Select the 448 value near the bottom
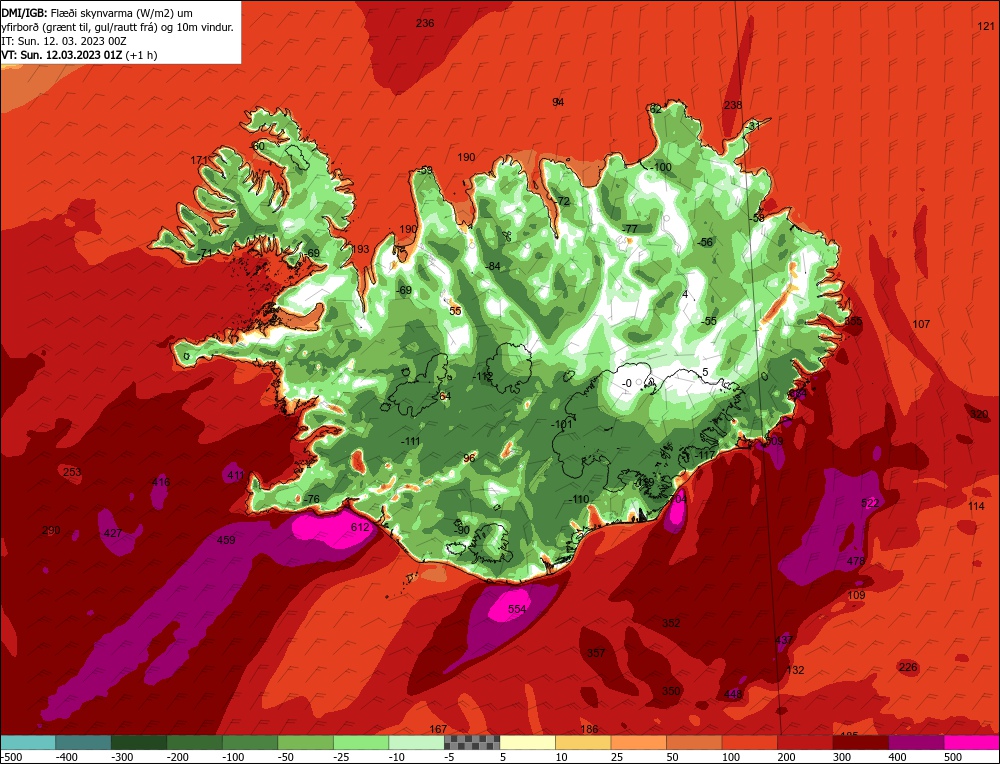 tap(733, 694)
